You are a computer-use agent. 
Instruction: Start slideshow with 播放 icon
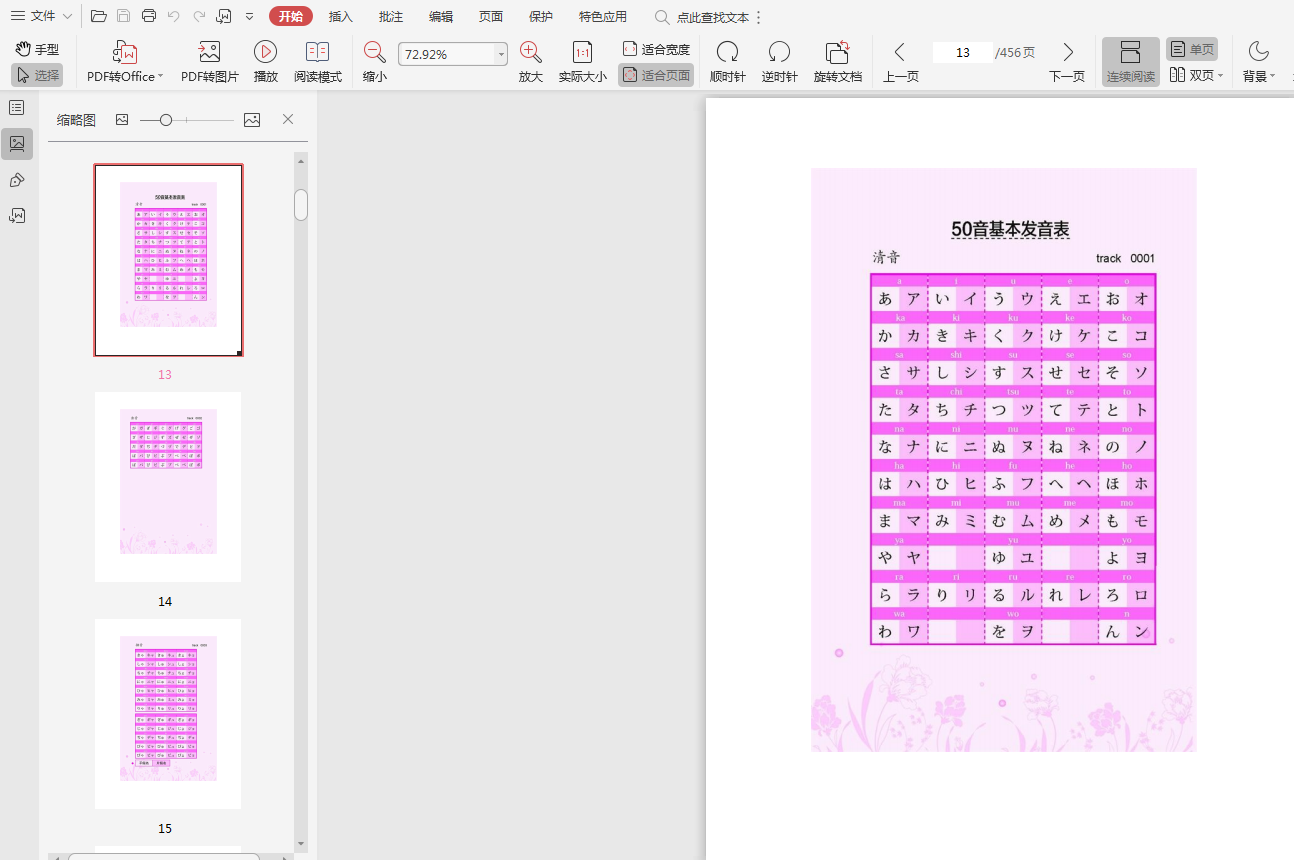click(265, 53)
